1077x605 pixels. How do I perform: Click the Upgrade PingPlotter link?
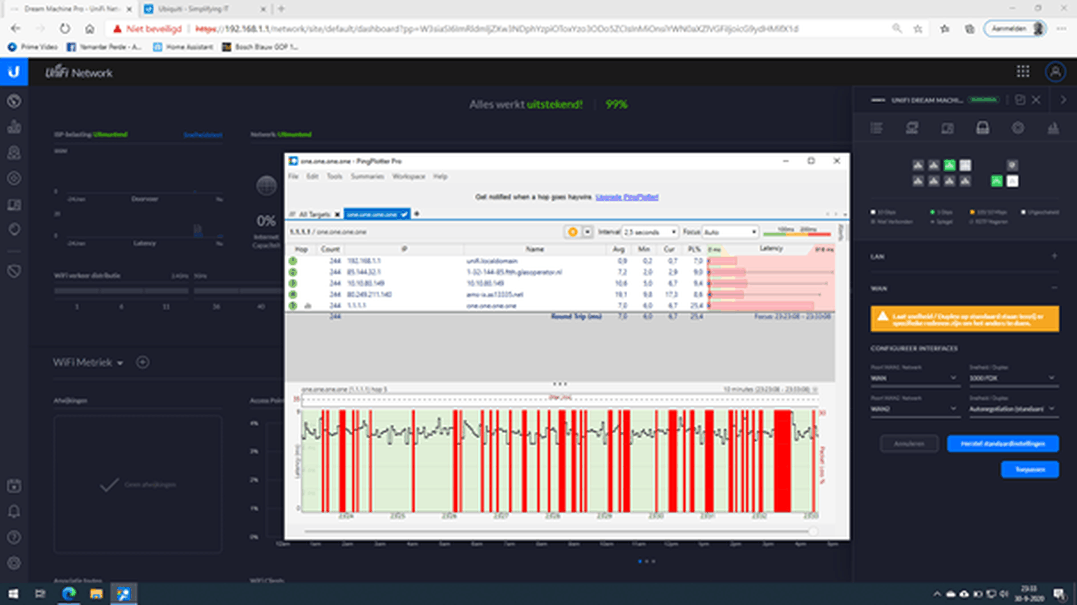[626, 197]
